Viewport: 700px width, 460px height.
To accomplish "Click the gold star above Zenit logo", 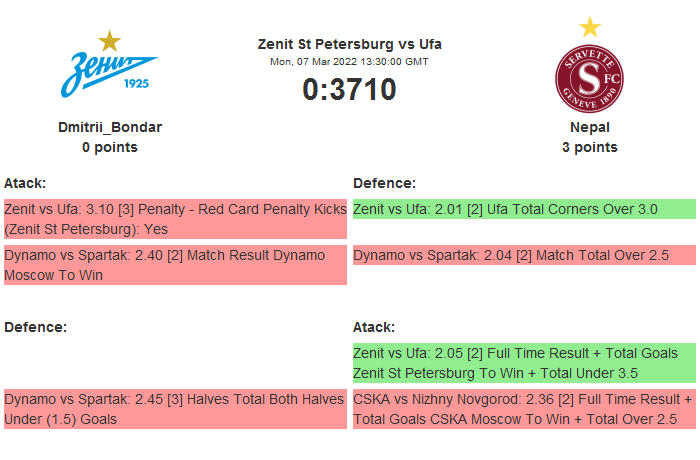I will click(x=110, y=41).
